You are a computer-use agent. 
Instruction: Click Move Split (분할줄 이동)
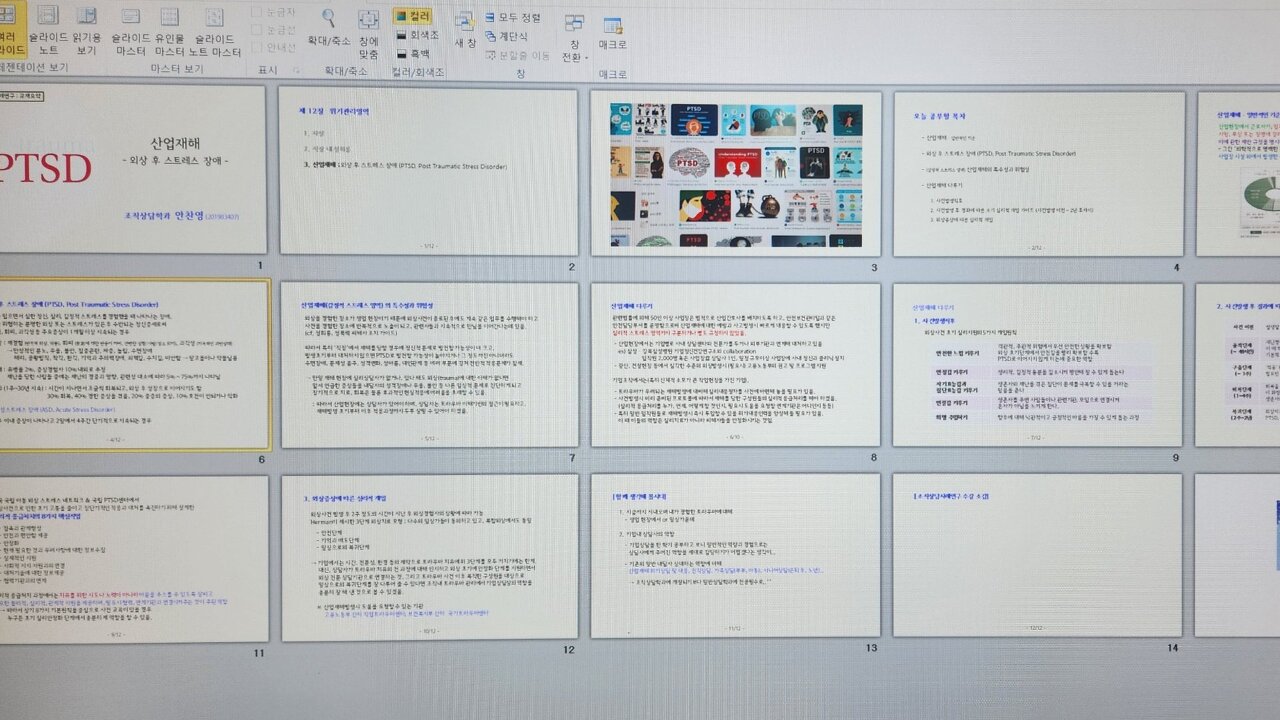point(517,55)
